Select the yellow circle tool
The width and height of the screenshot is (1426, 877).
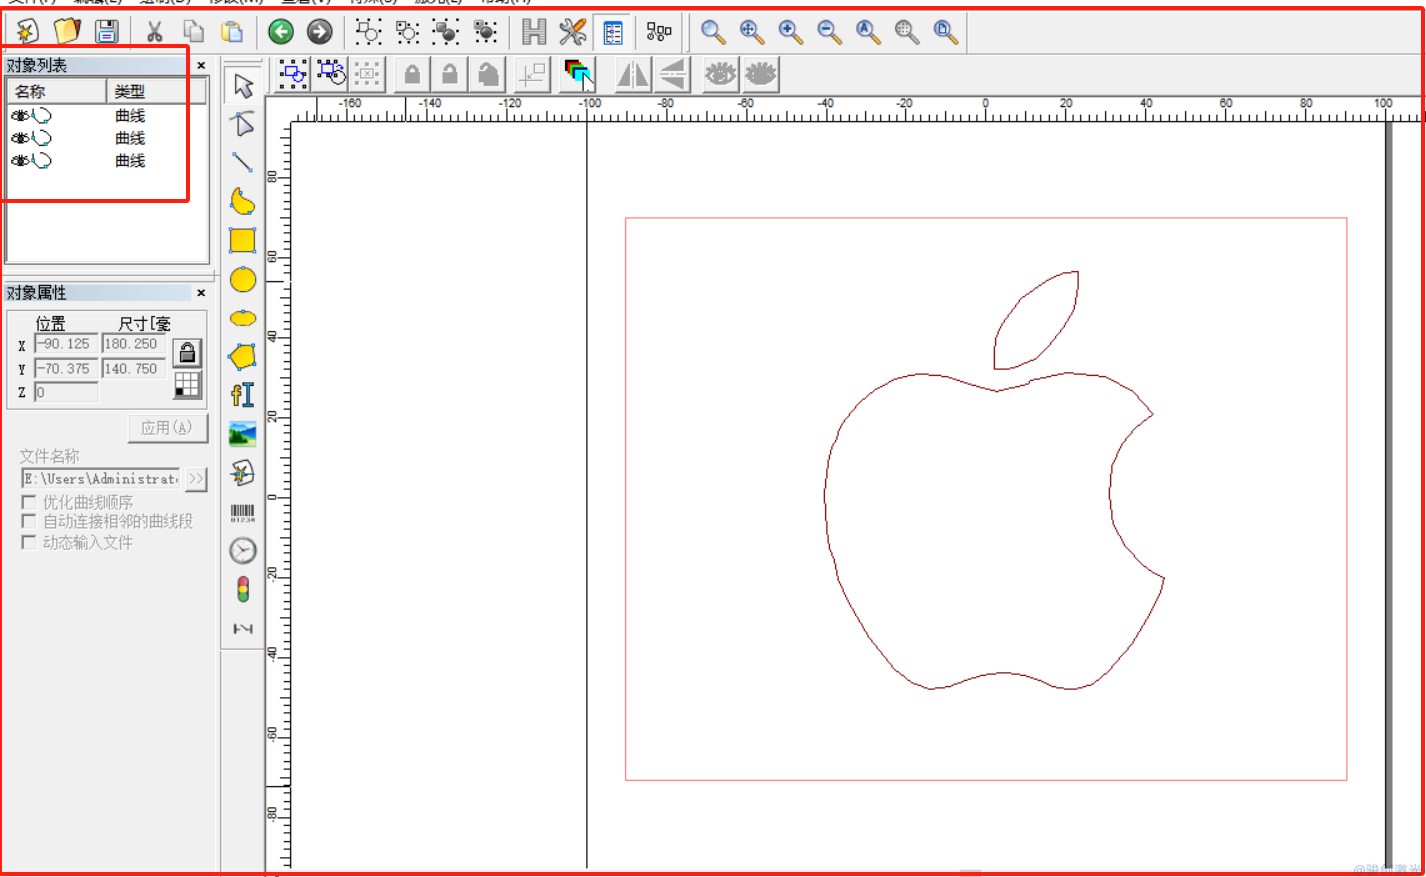(243, 280)
